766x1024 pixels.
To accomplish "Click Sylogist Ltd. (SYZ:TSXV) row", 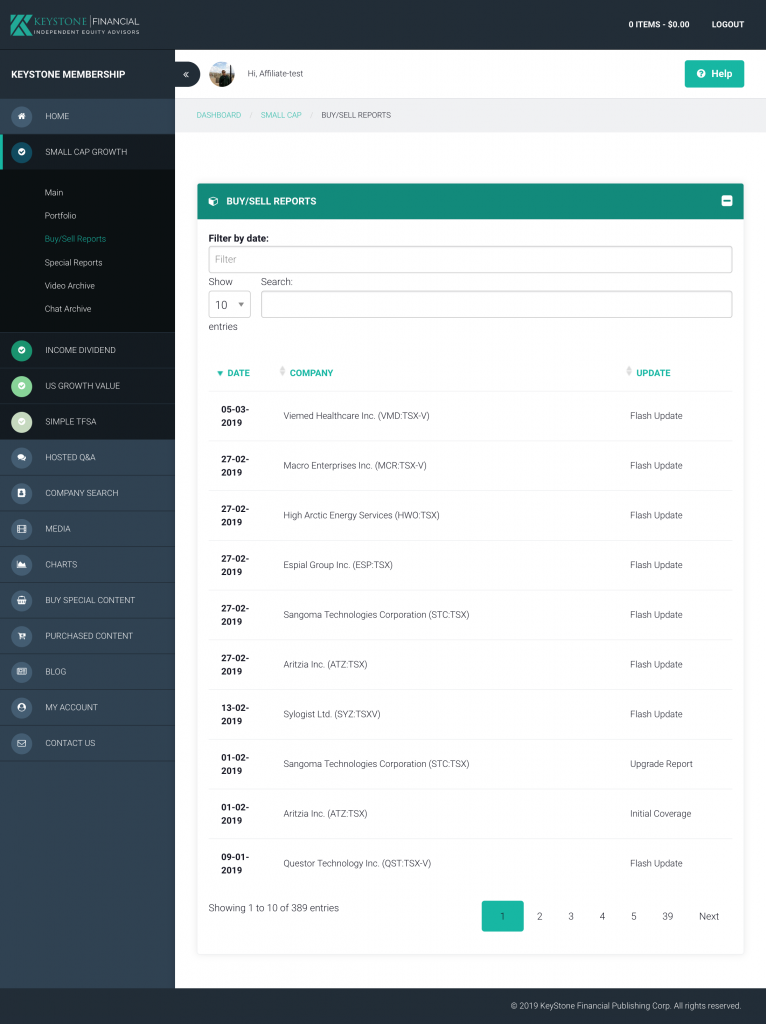I will point(470,715).
